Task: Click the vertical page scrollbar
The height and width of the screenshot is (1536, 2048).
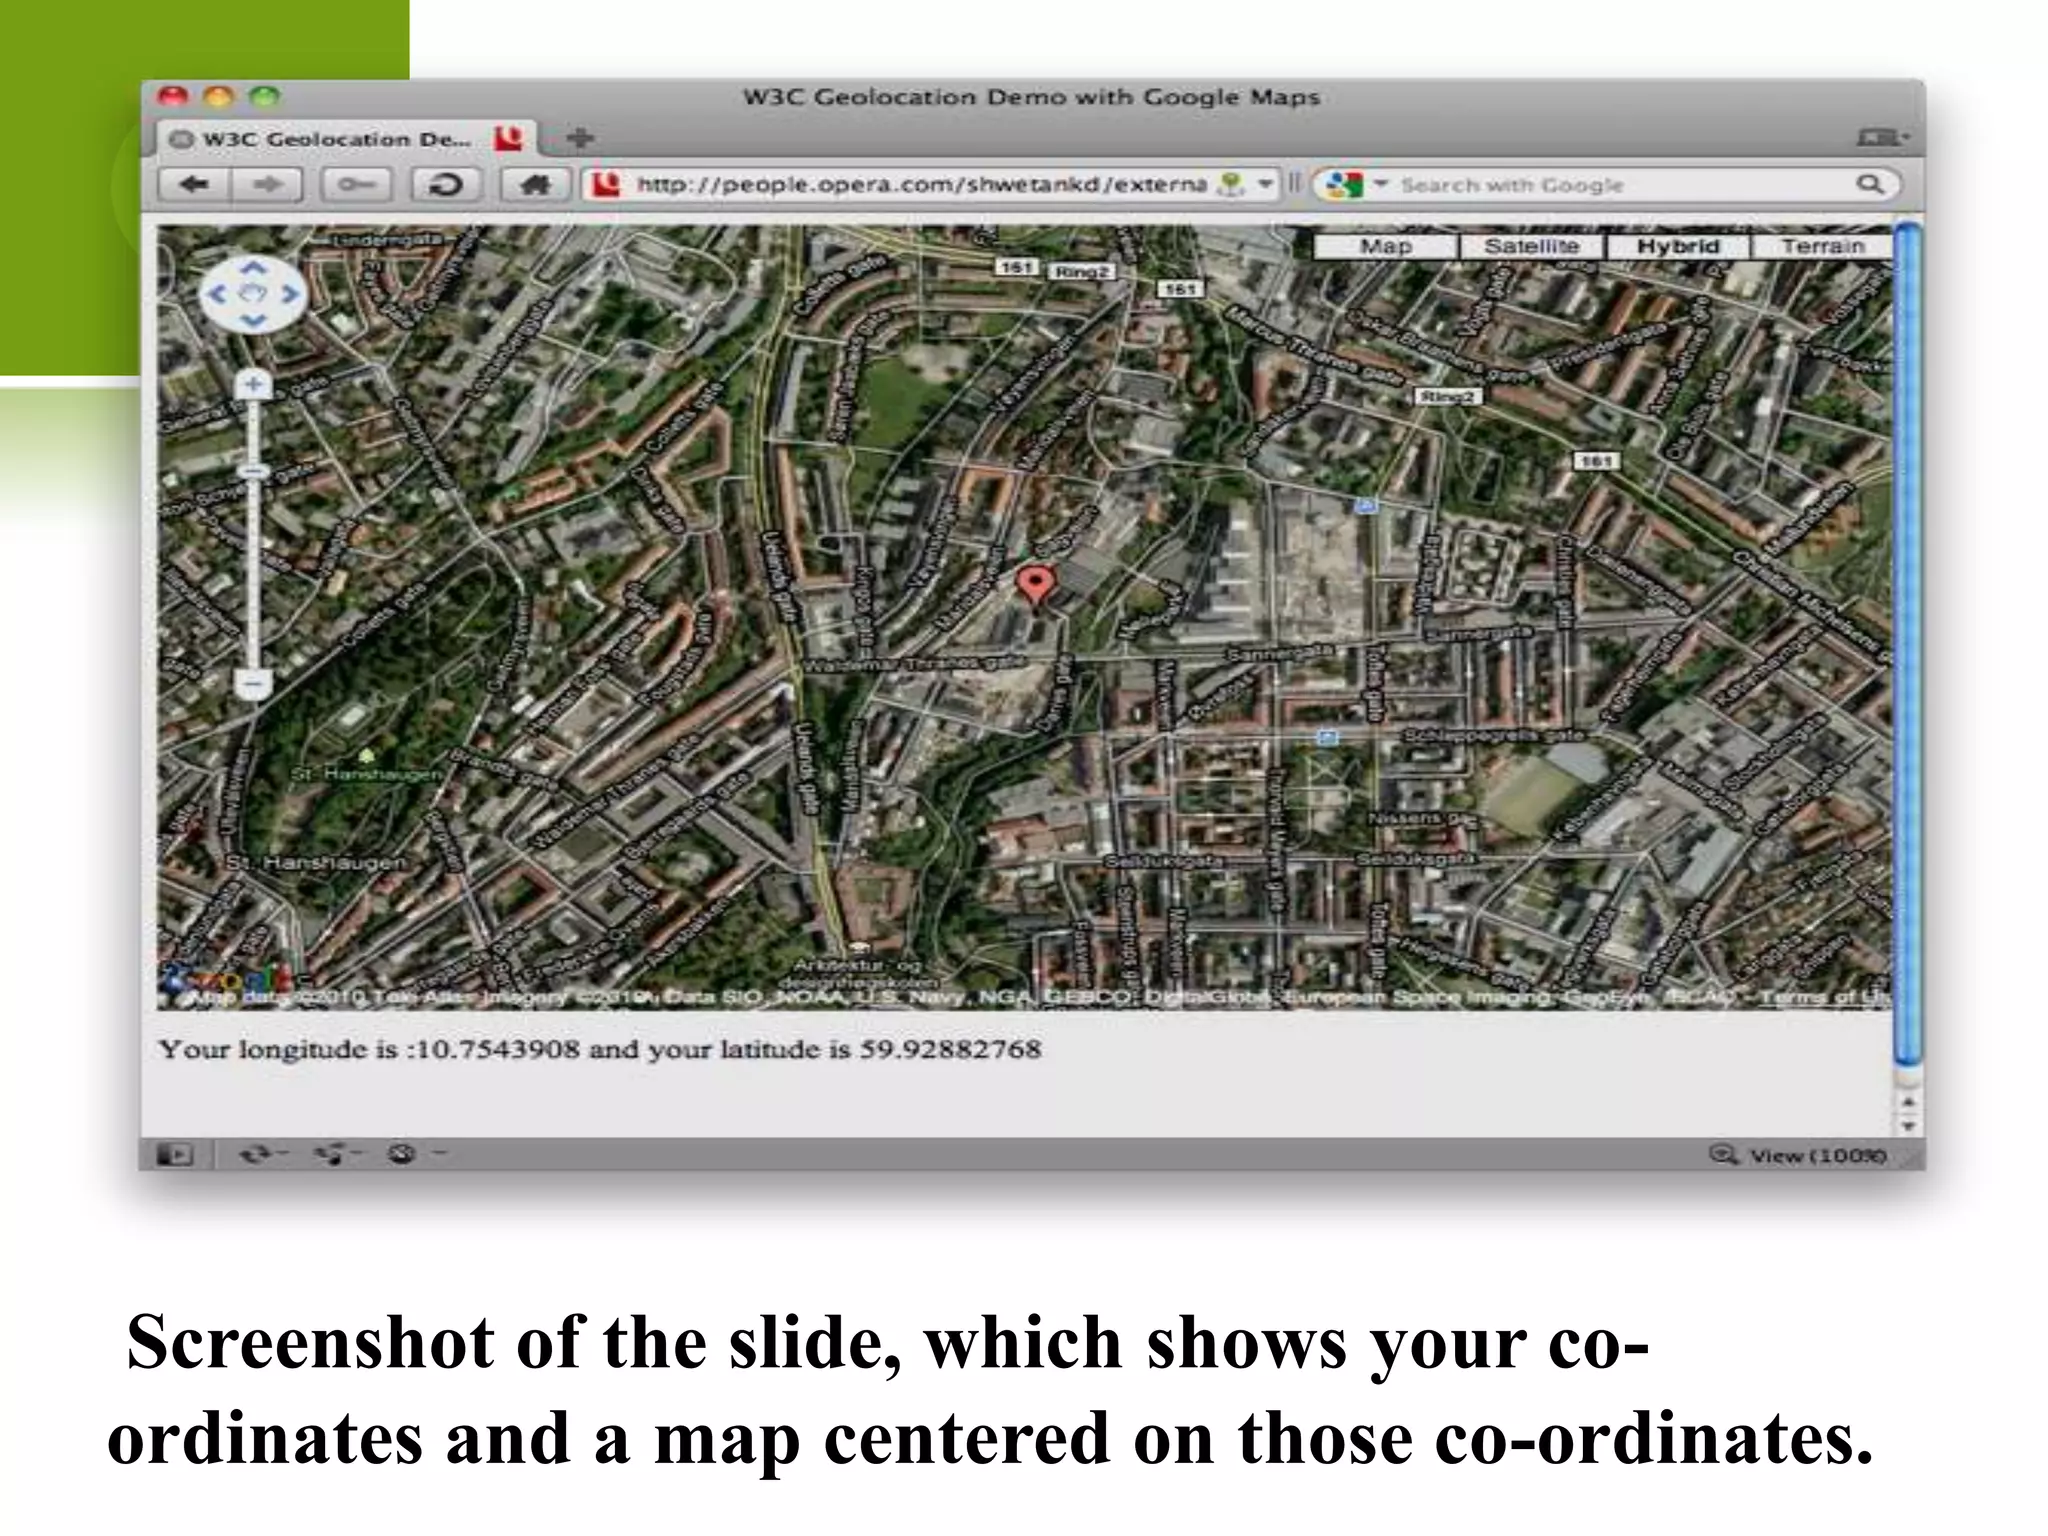Action: pyautogui.click(x=1907, y=645)
